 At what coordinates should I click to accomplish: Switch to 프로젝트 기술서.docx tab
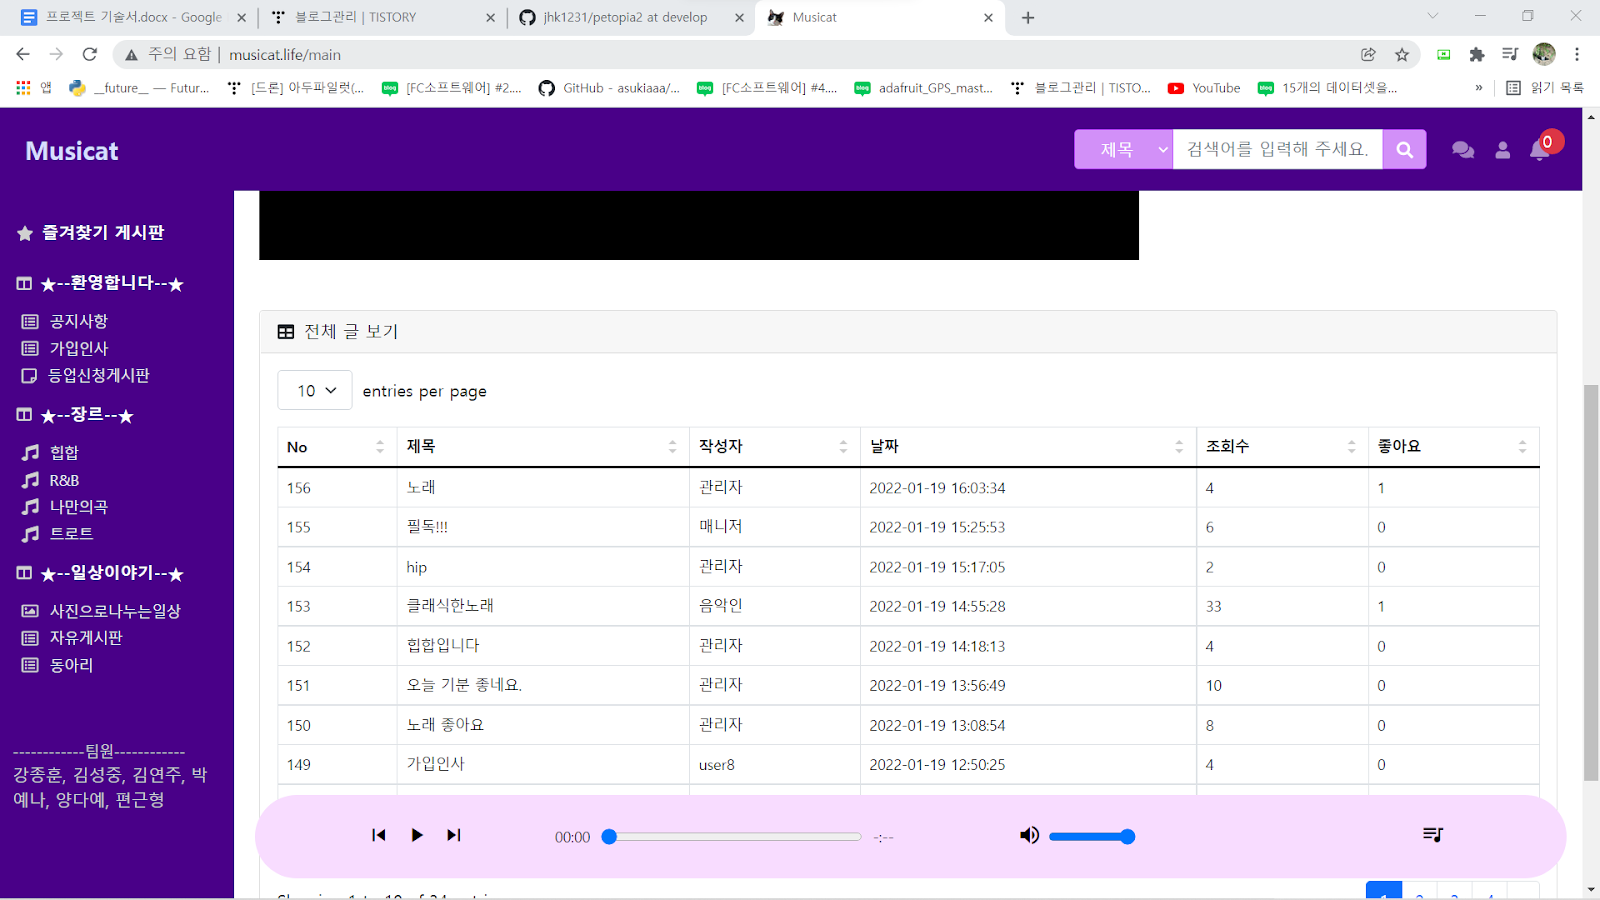[132, 17]
